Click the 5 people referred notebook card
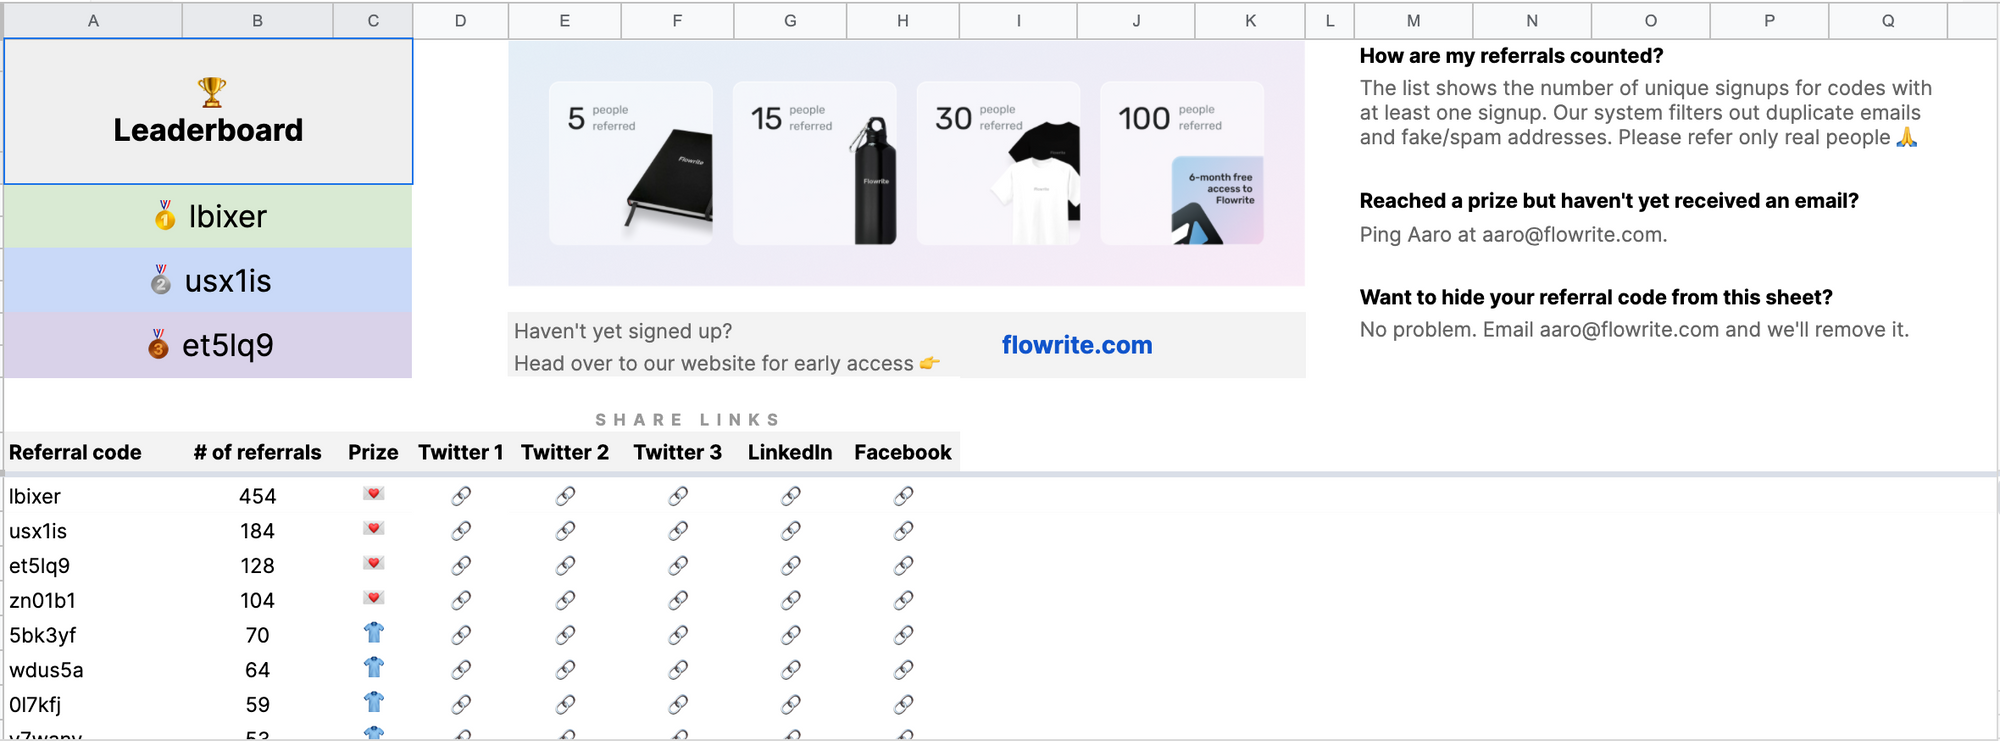Image resolution: width=2000 pixels, height=741 pixels. click(631, 163)
